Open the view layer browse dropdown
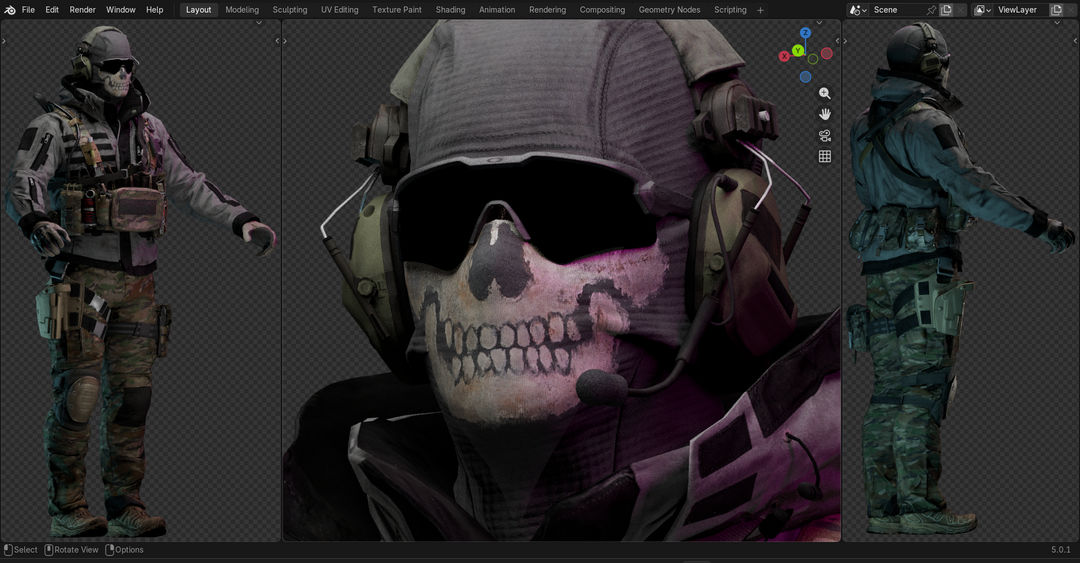The image size is (1080, 563). point(982,10)
